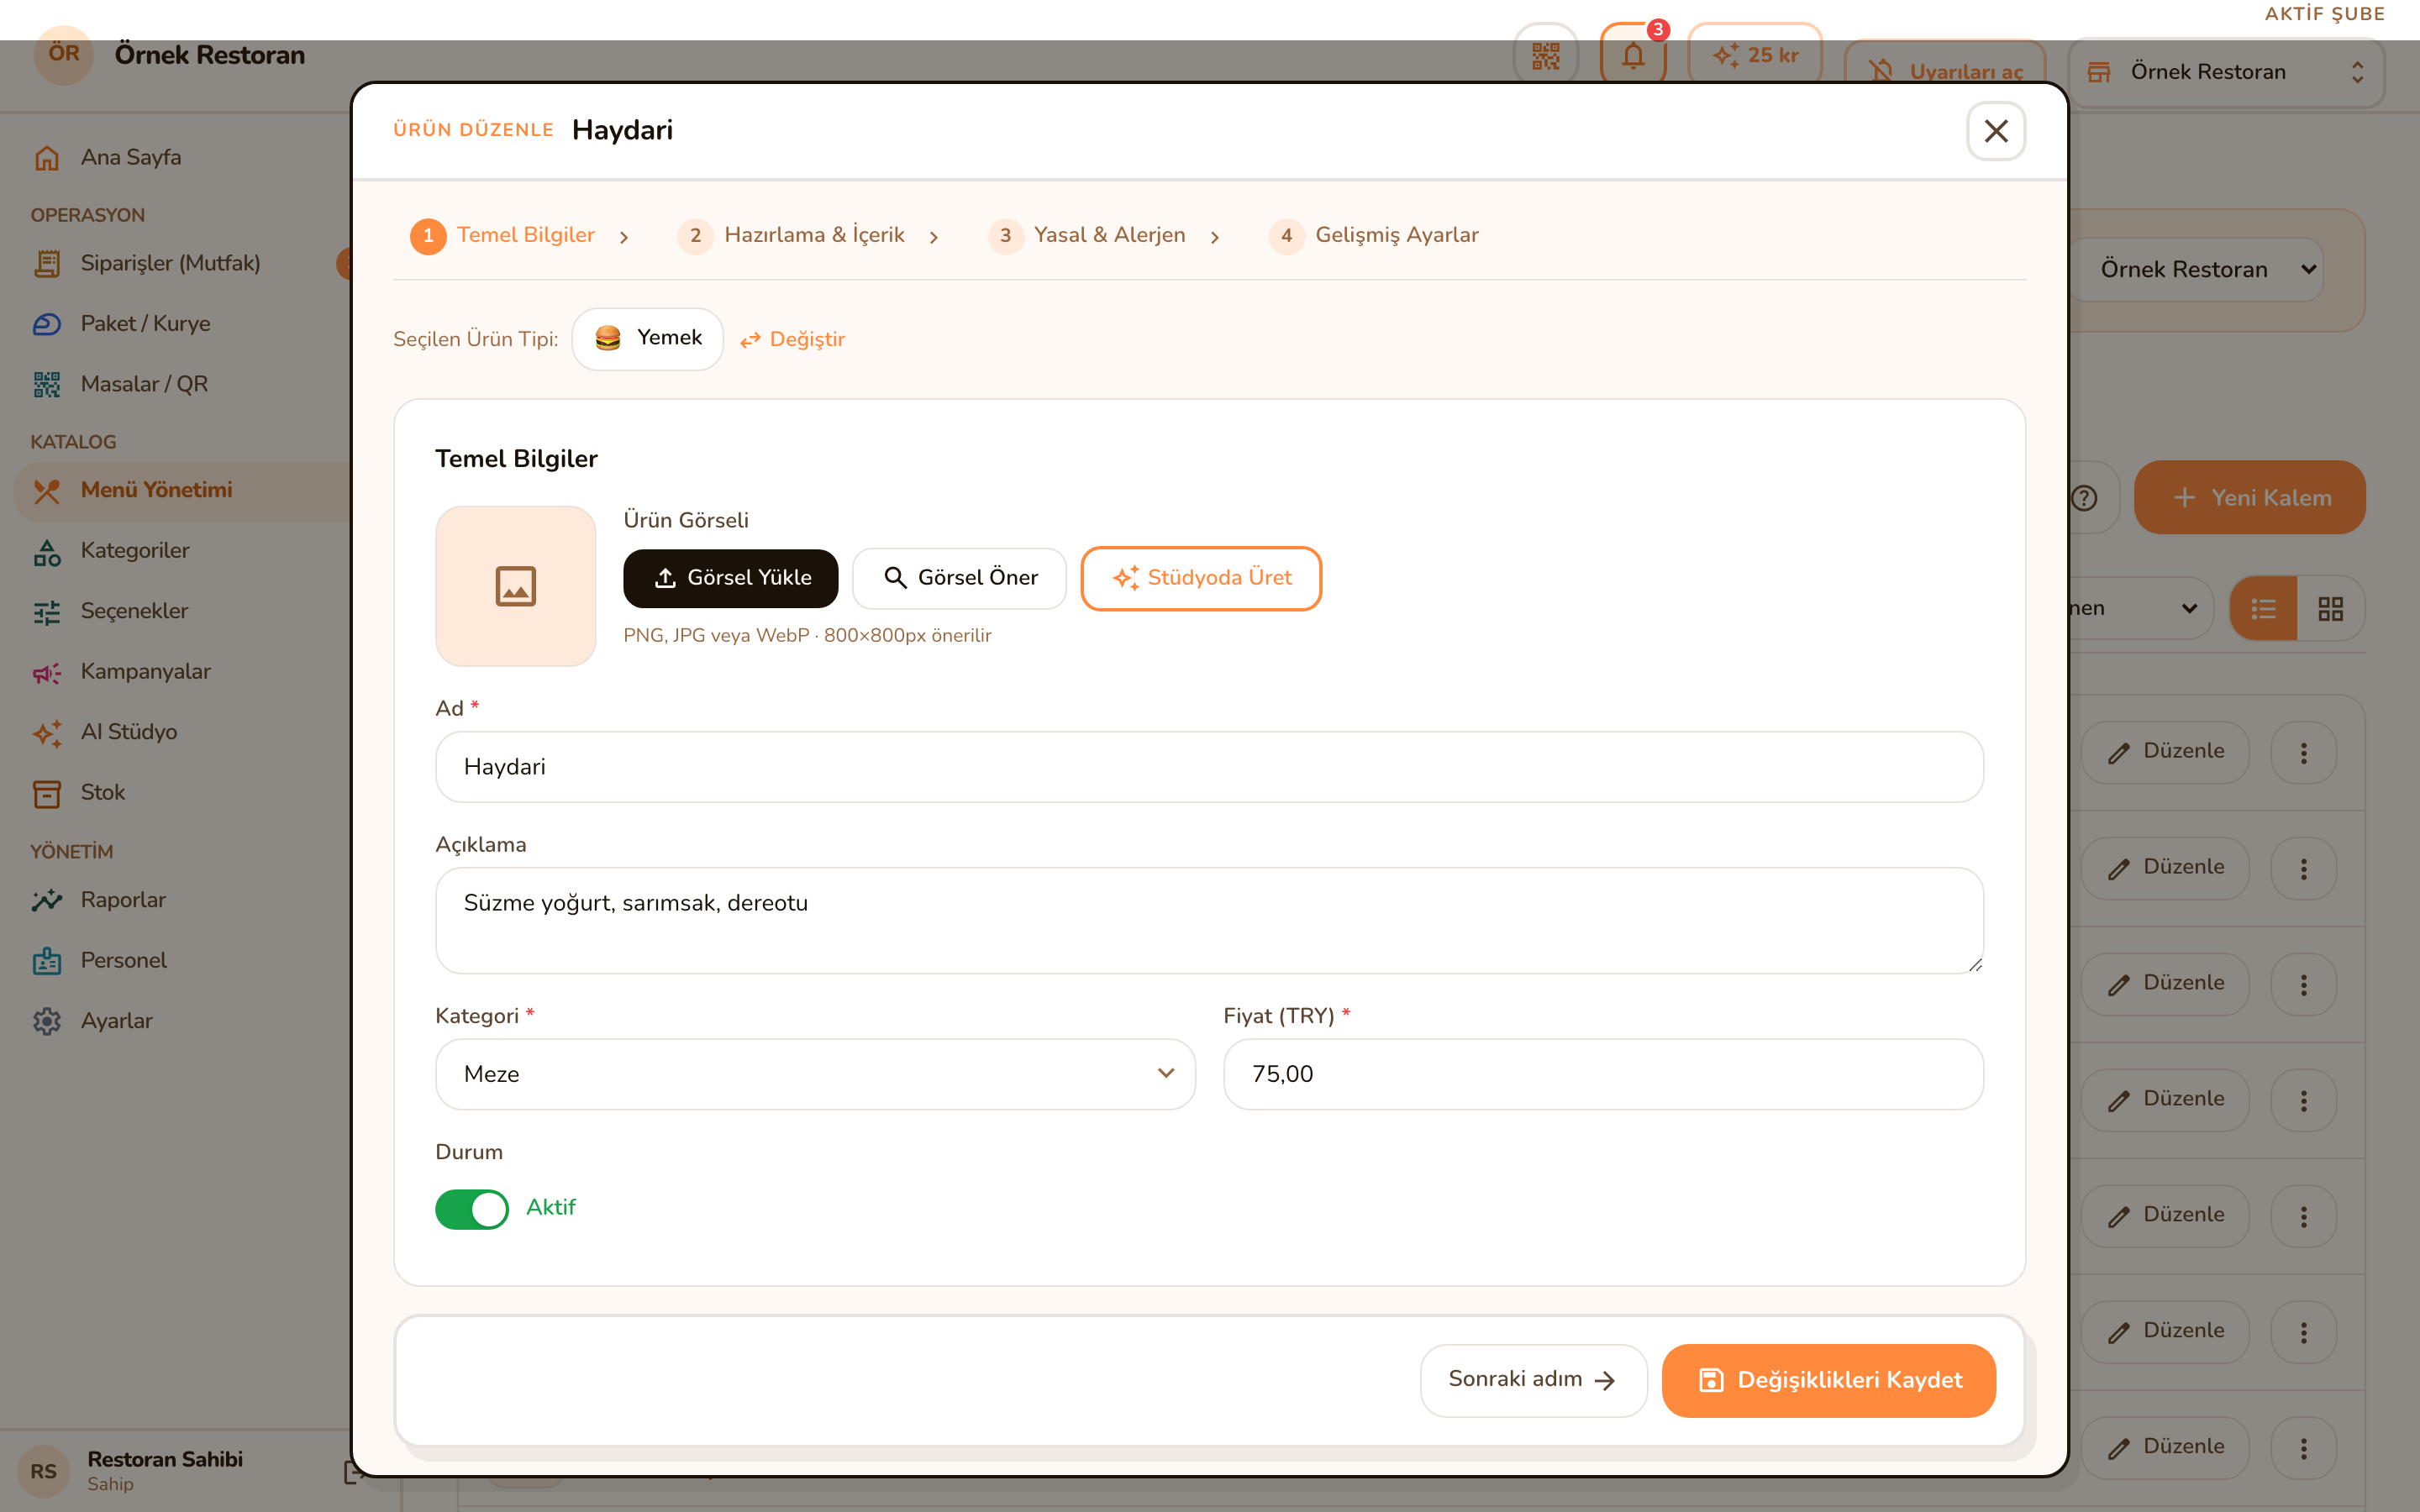Toggle the Aktif status switch
The image size is (2420, 1512).
(x=471, y=1209)
